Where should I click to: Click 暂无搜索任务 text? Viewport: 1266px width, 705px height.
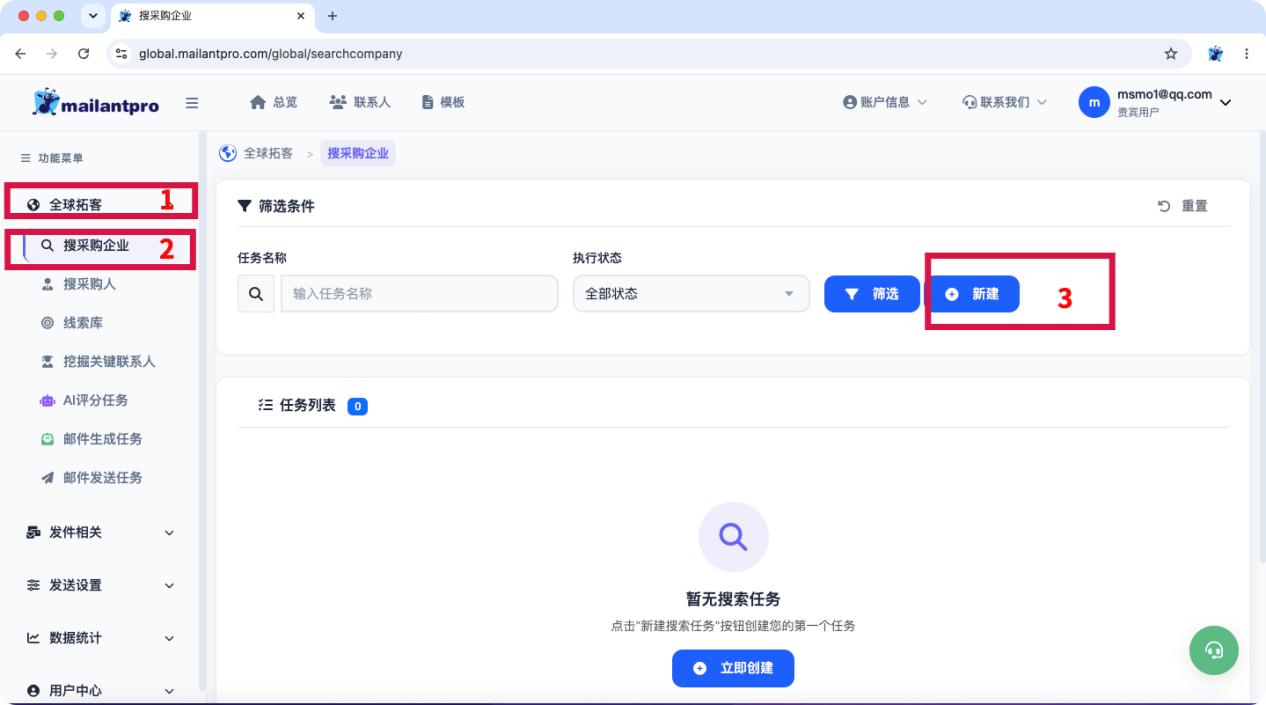click(733, 600)
